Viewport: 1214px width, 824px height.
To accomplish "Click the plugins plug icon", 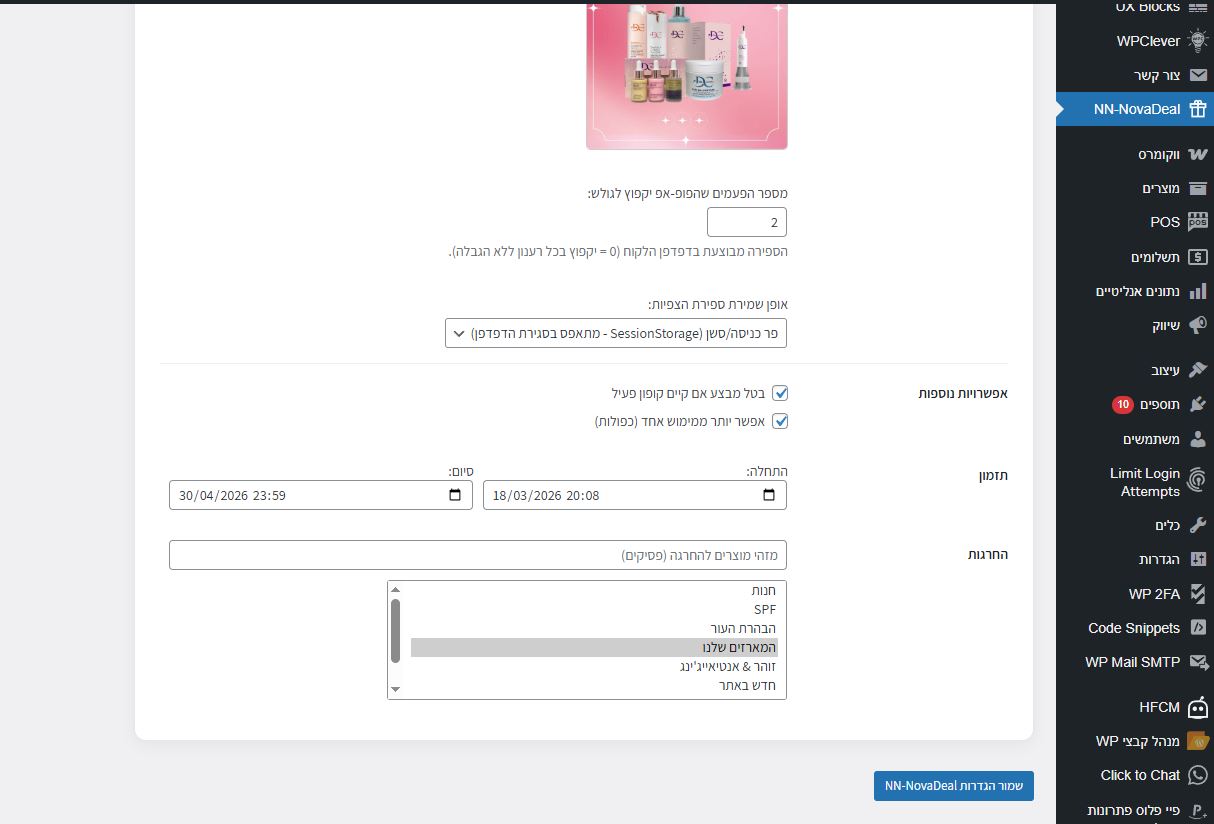I will click(1197, 404).
